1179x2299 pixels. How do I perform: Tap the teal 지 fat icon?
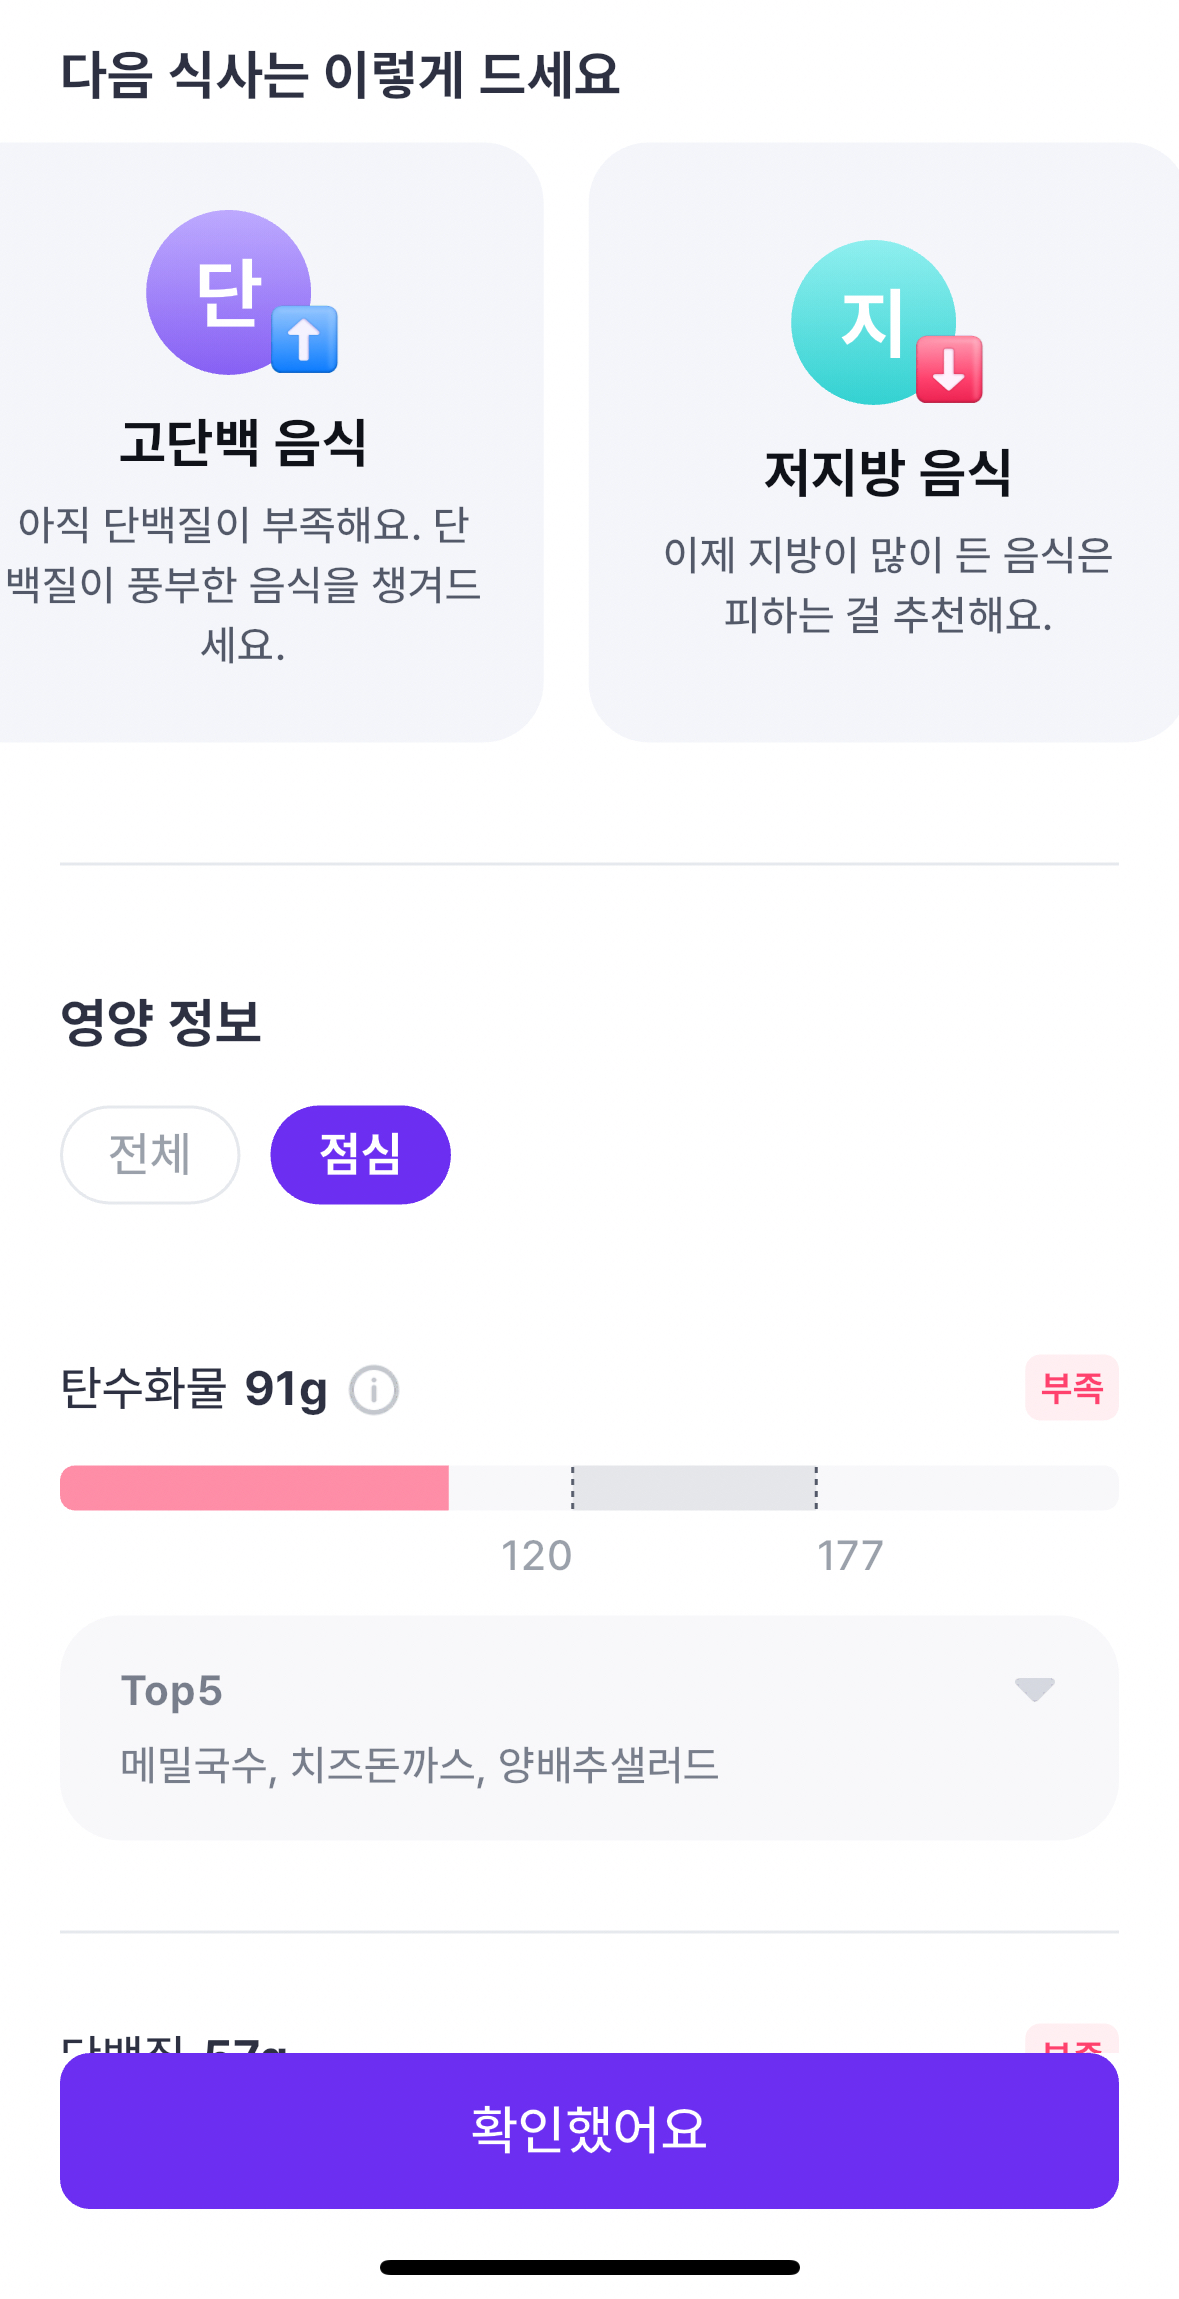(x=873, y=321)
